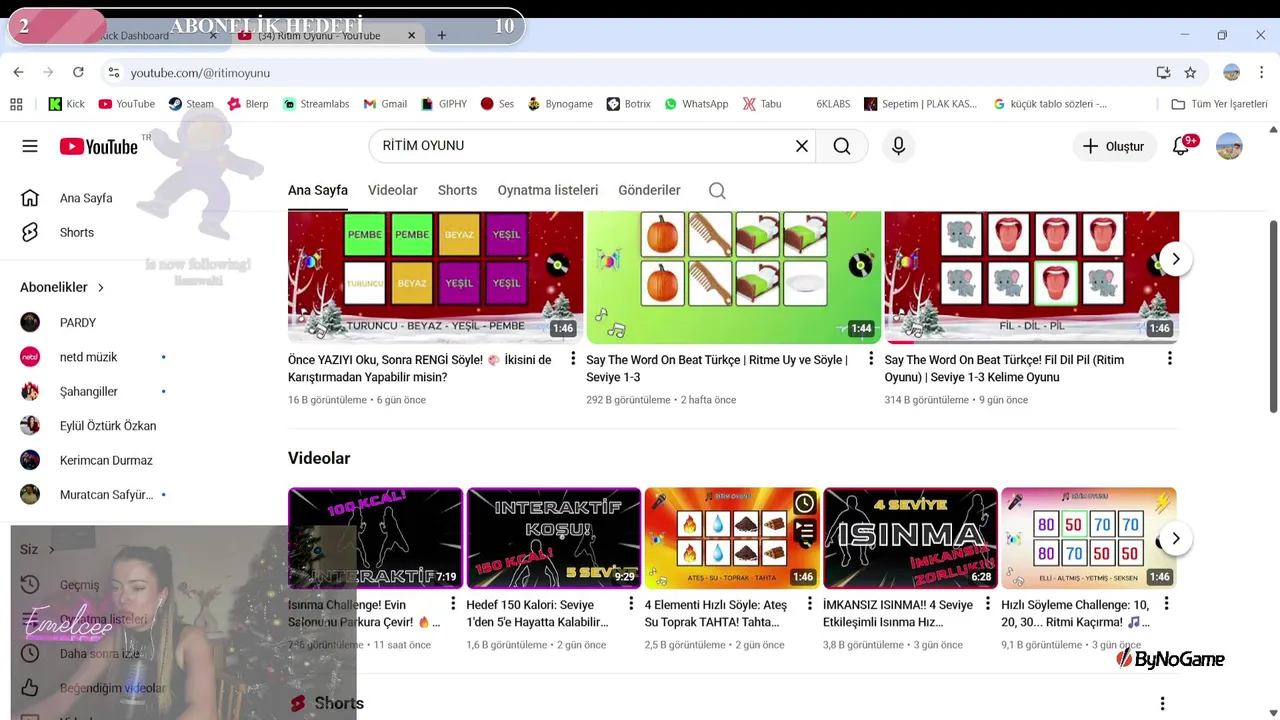Switch to the Kick Dashboard browser tab
This screenshot has width=1280, height=720.
[x=150, y=35]
